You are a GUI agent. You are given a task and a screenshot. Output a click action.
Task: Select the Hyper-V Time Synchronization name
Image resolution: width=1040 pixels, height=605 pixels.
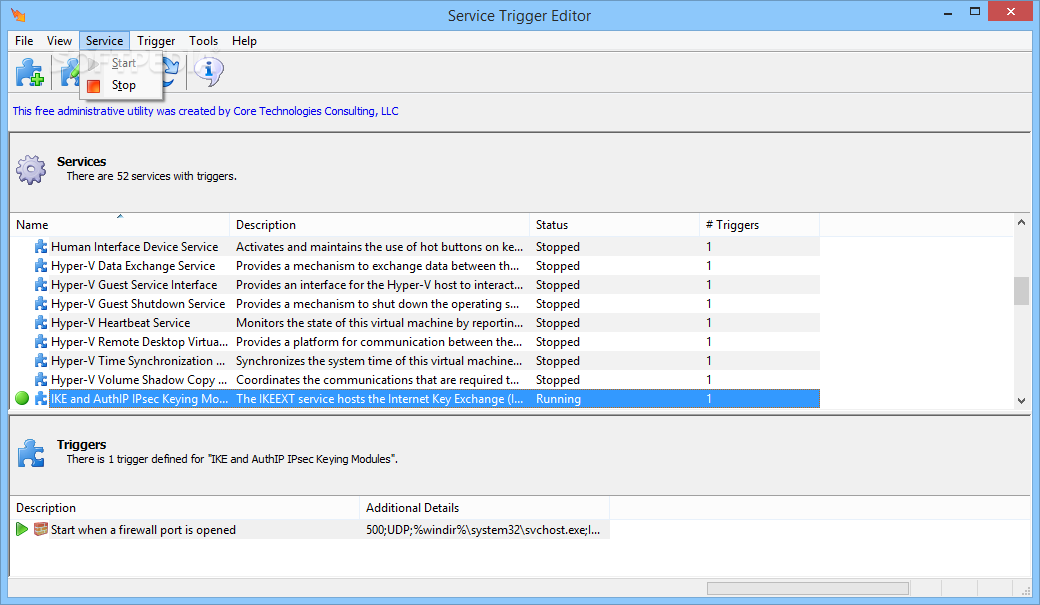[138, 361]
